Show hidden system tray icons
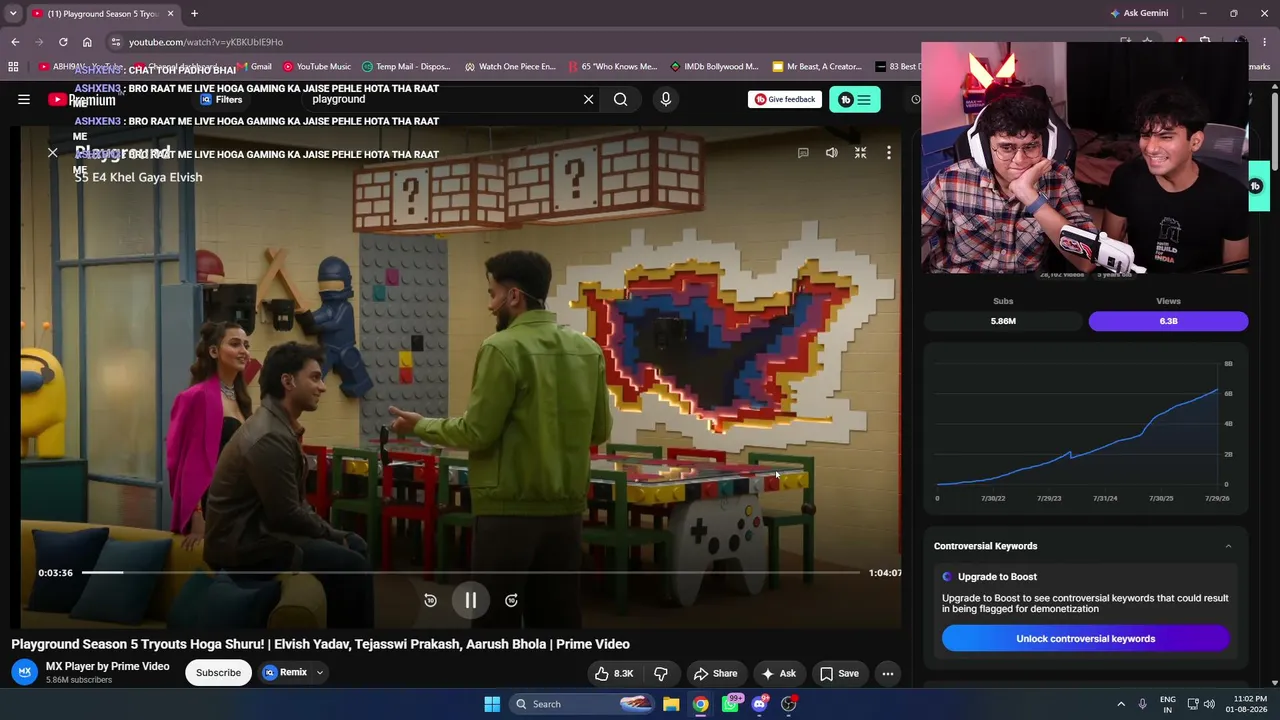Image resolution: width=1280 pixels, height=720 pixels. (x=1121, y=704)
